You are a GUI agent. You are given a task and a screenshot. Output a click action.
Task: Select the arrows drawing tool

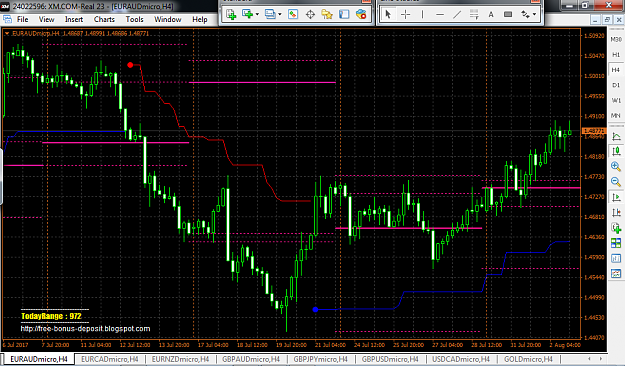(x=525, y=15)
